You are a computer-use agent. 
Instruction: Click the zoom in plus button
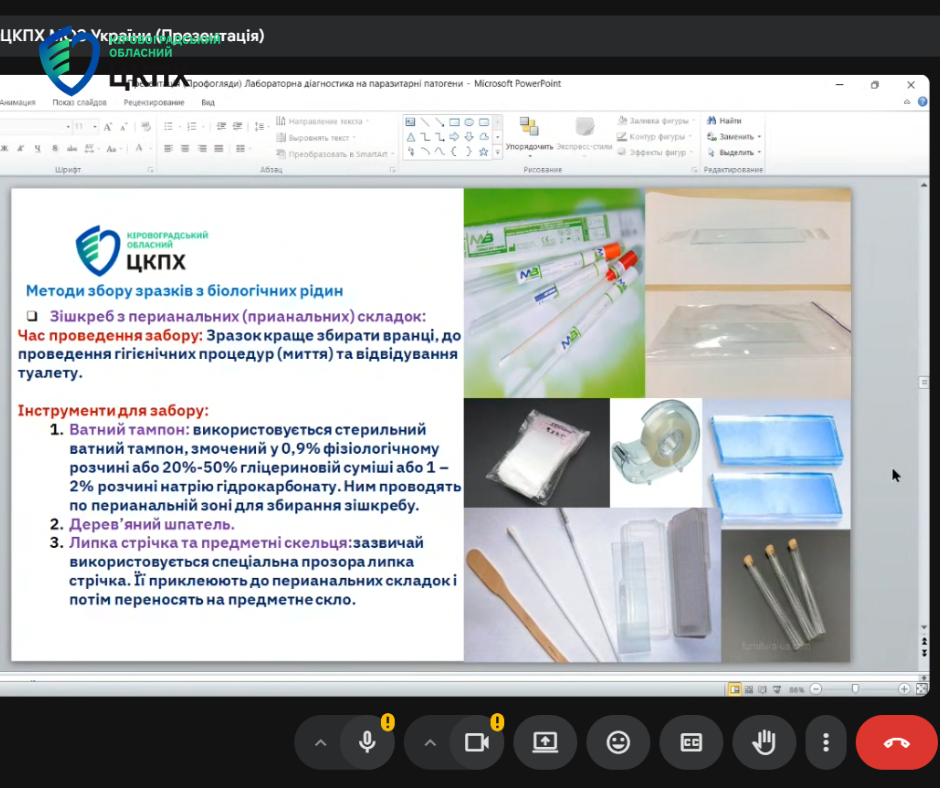tap(904, 689)
